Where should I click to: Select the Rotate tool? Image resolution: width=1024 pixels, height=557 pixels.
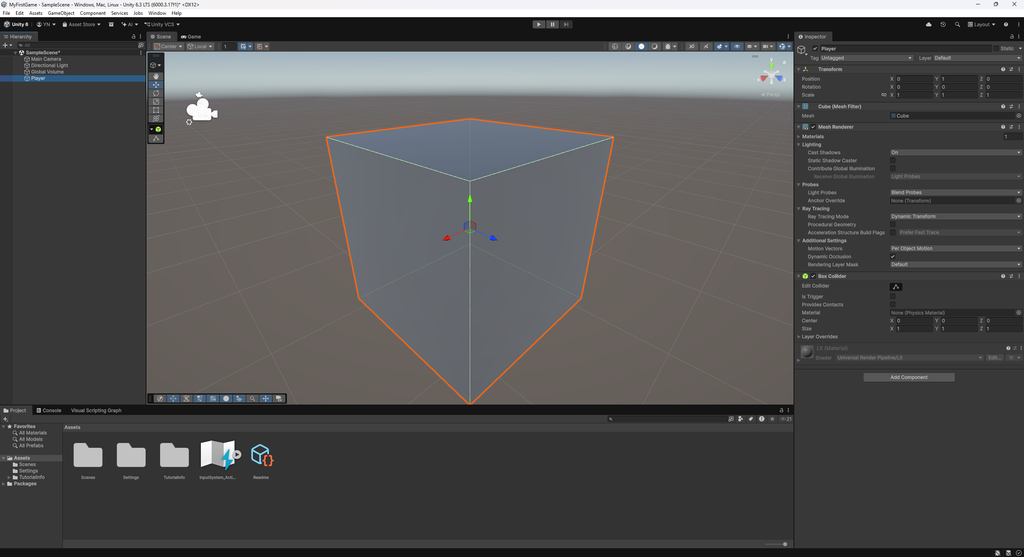[x=156, y=93]
